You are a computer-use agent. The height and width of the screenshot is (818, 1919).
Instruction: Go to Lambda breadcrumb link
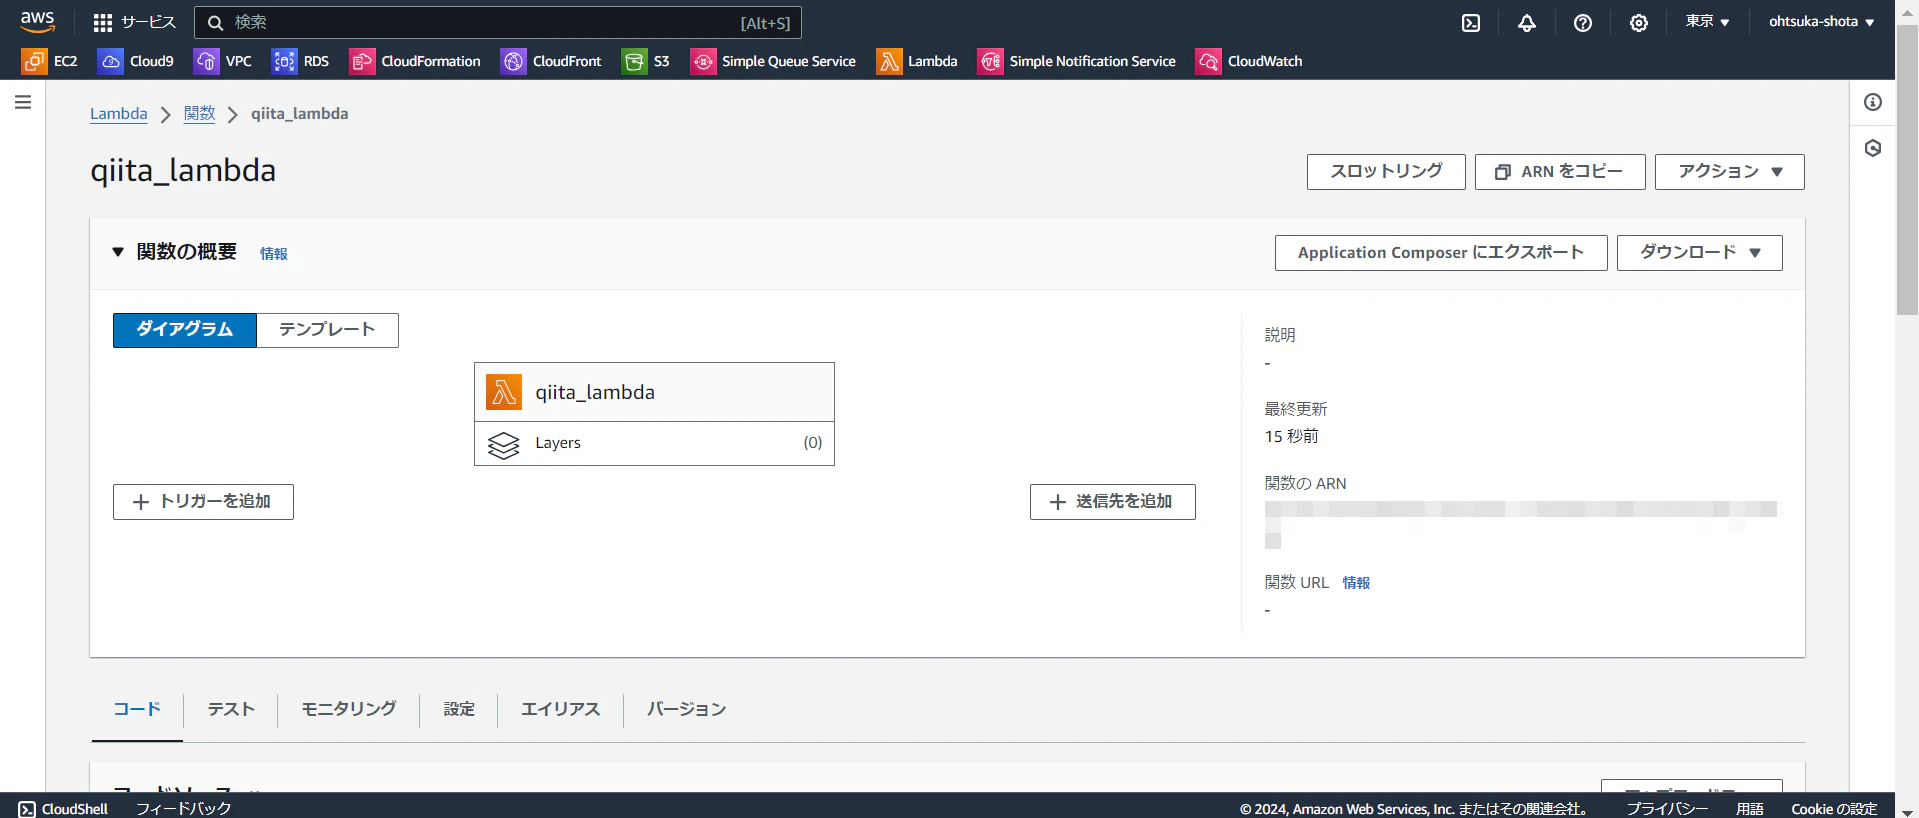[119, 114]
